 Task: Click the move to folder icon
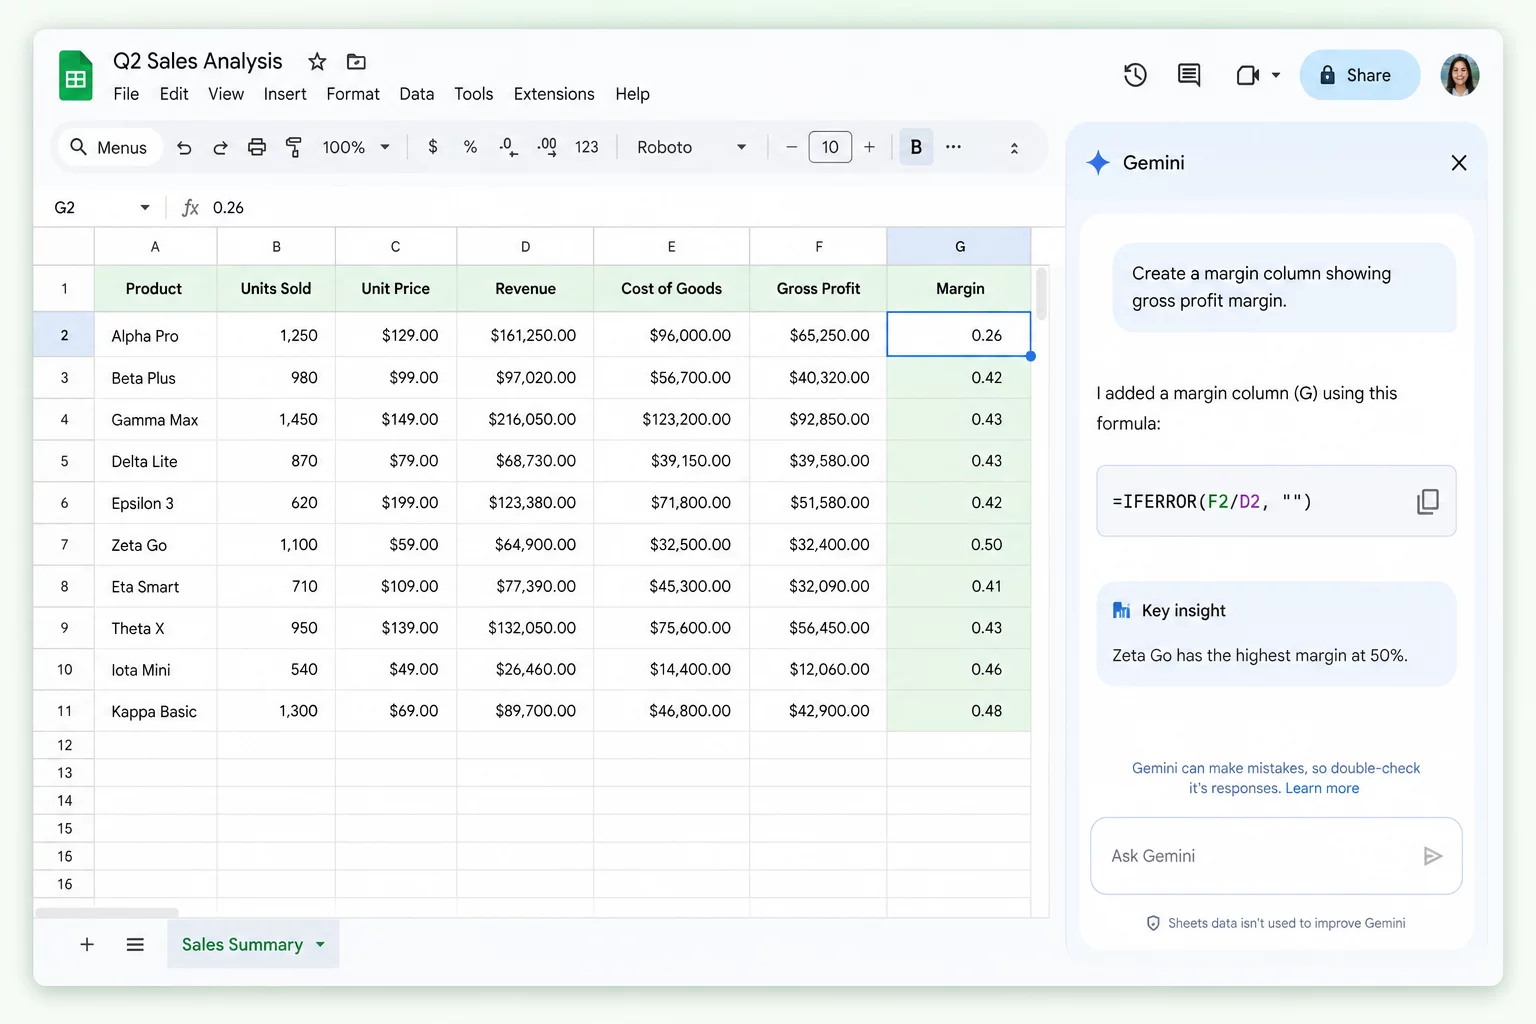pyautogui.click(x=356, y=62)
